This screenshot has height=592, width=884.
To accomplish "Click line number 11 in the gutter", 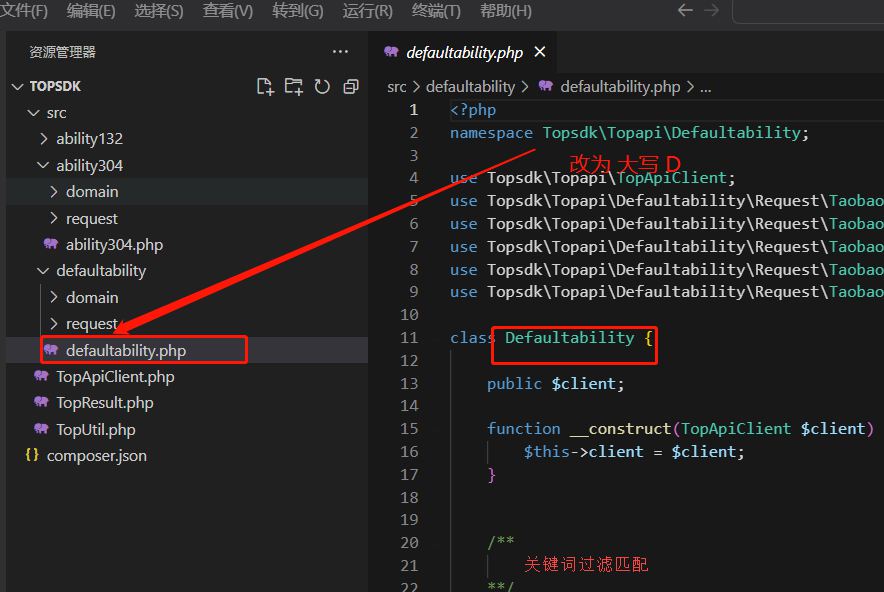I will pyautogui.click(x=409, y=338).
